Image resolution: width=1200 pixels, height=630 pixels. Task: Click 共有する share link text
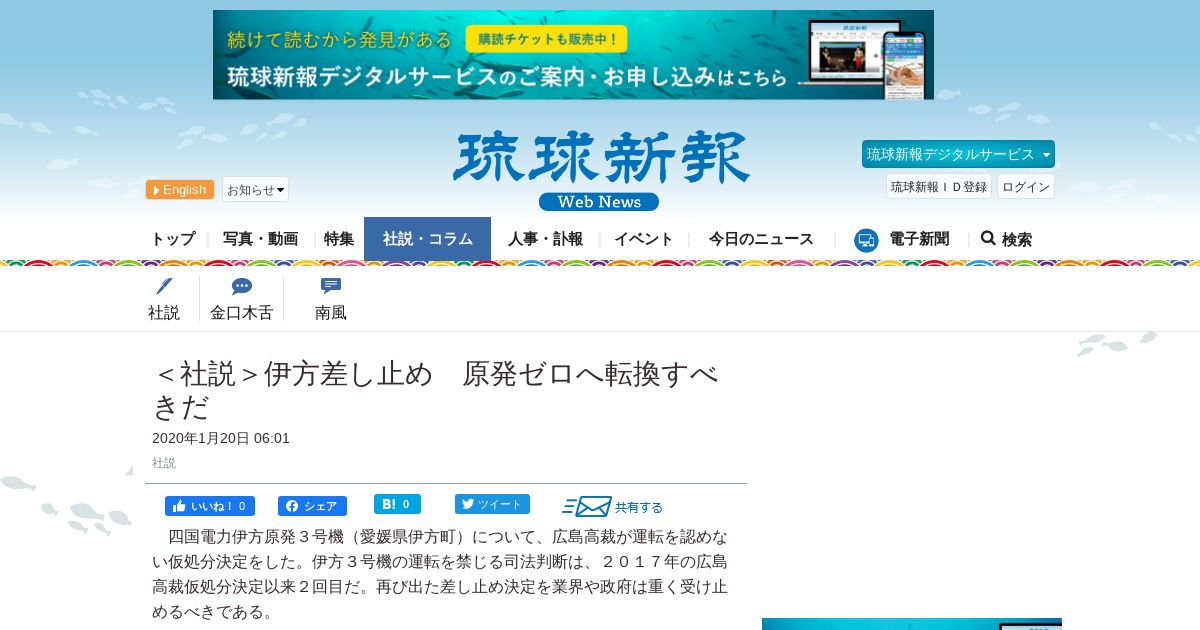pyautogui.click(x=639, y=507)
